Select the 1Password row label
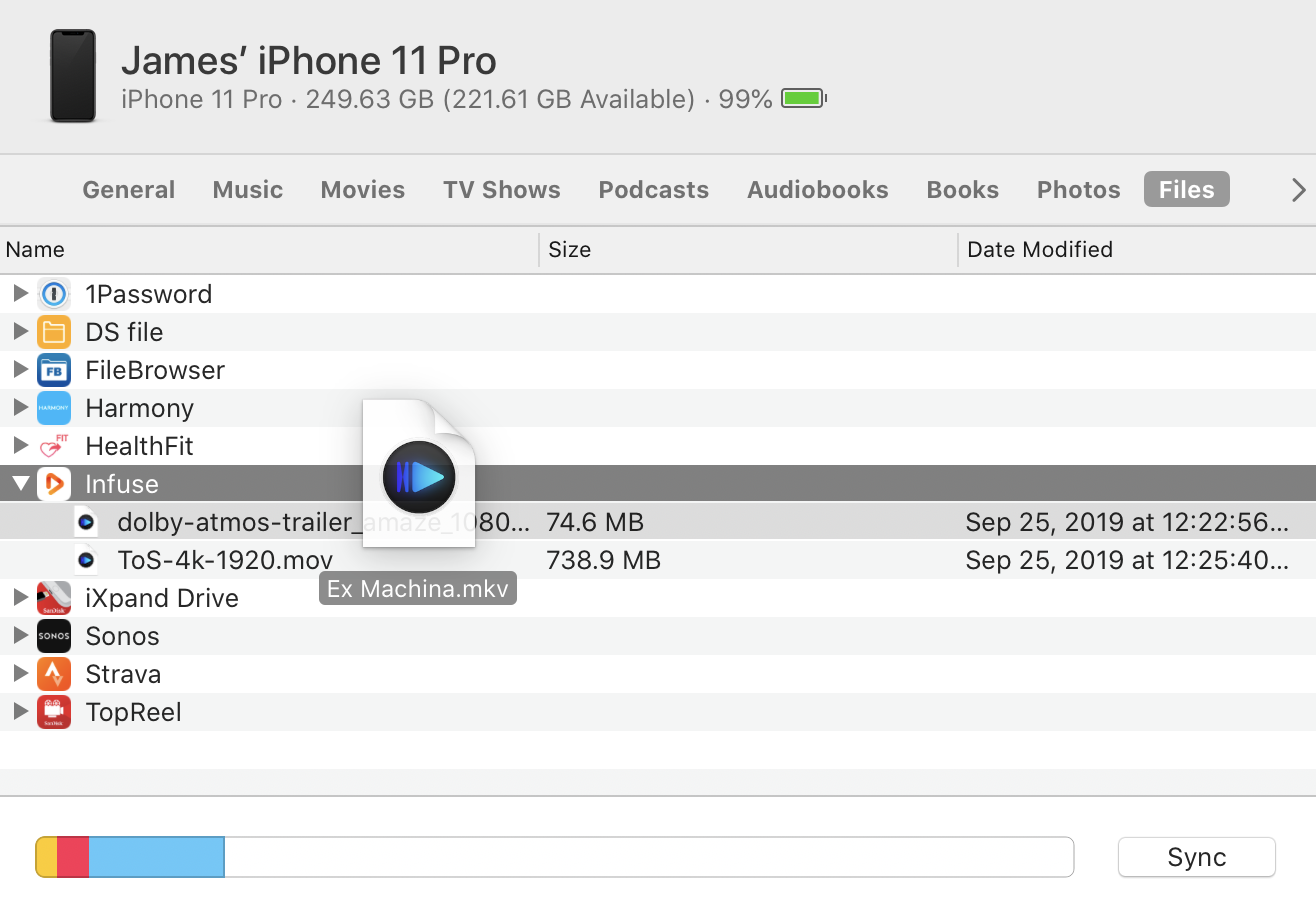This screenshot has width=1316, height=913. [x=149, y=294]
